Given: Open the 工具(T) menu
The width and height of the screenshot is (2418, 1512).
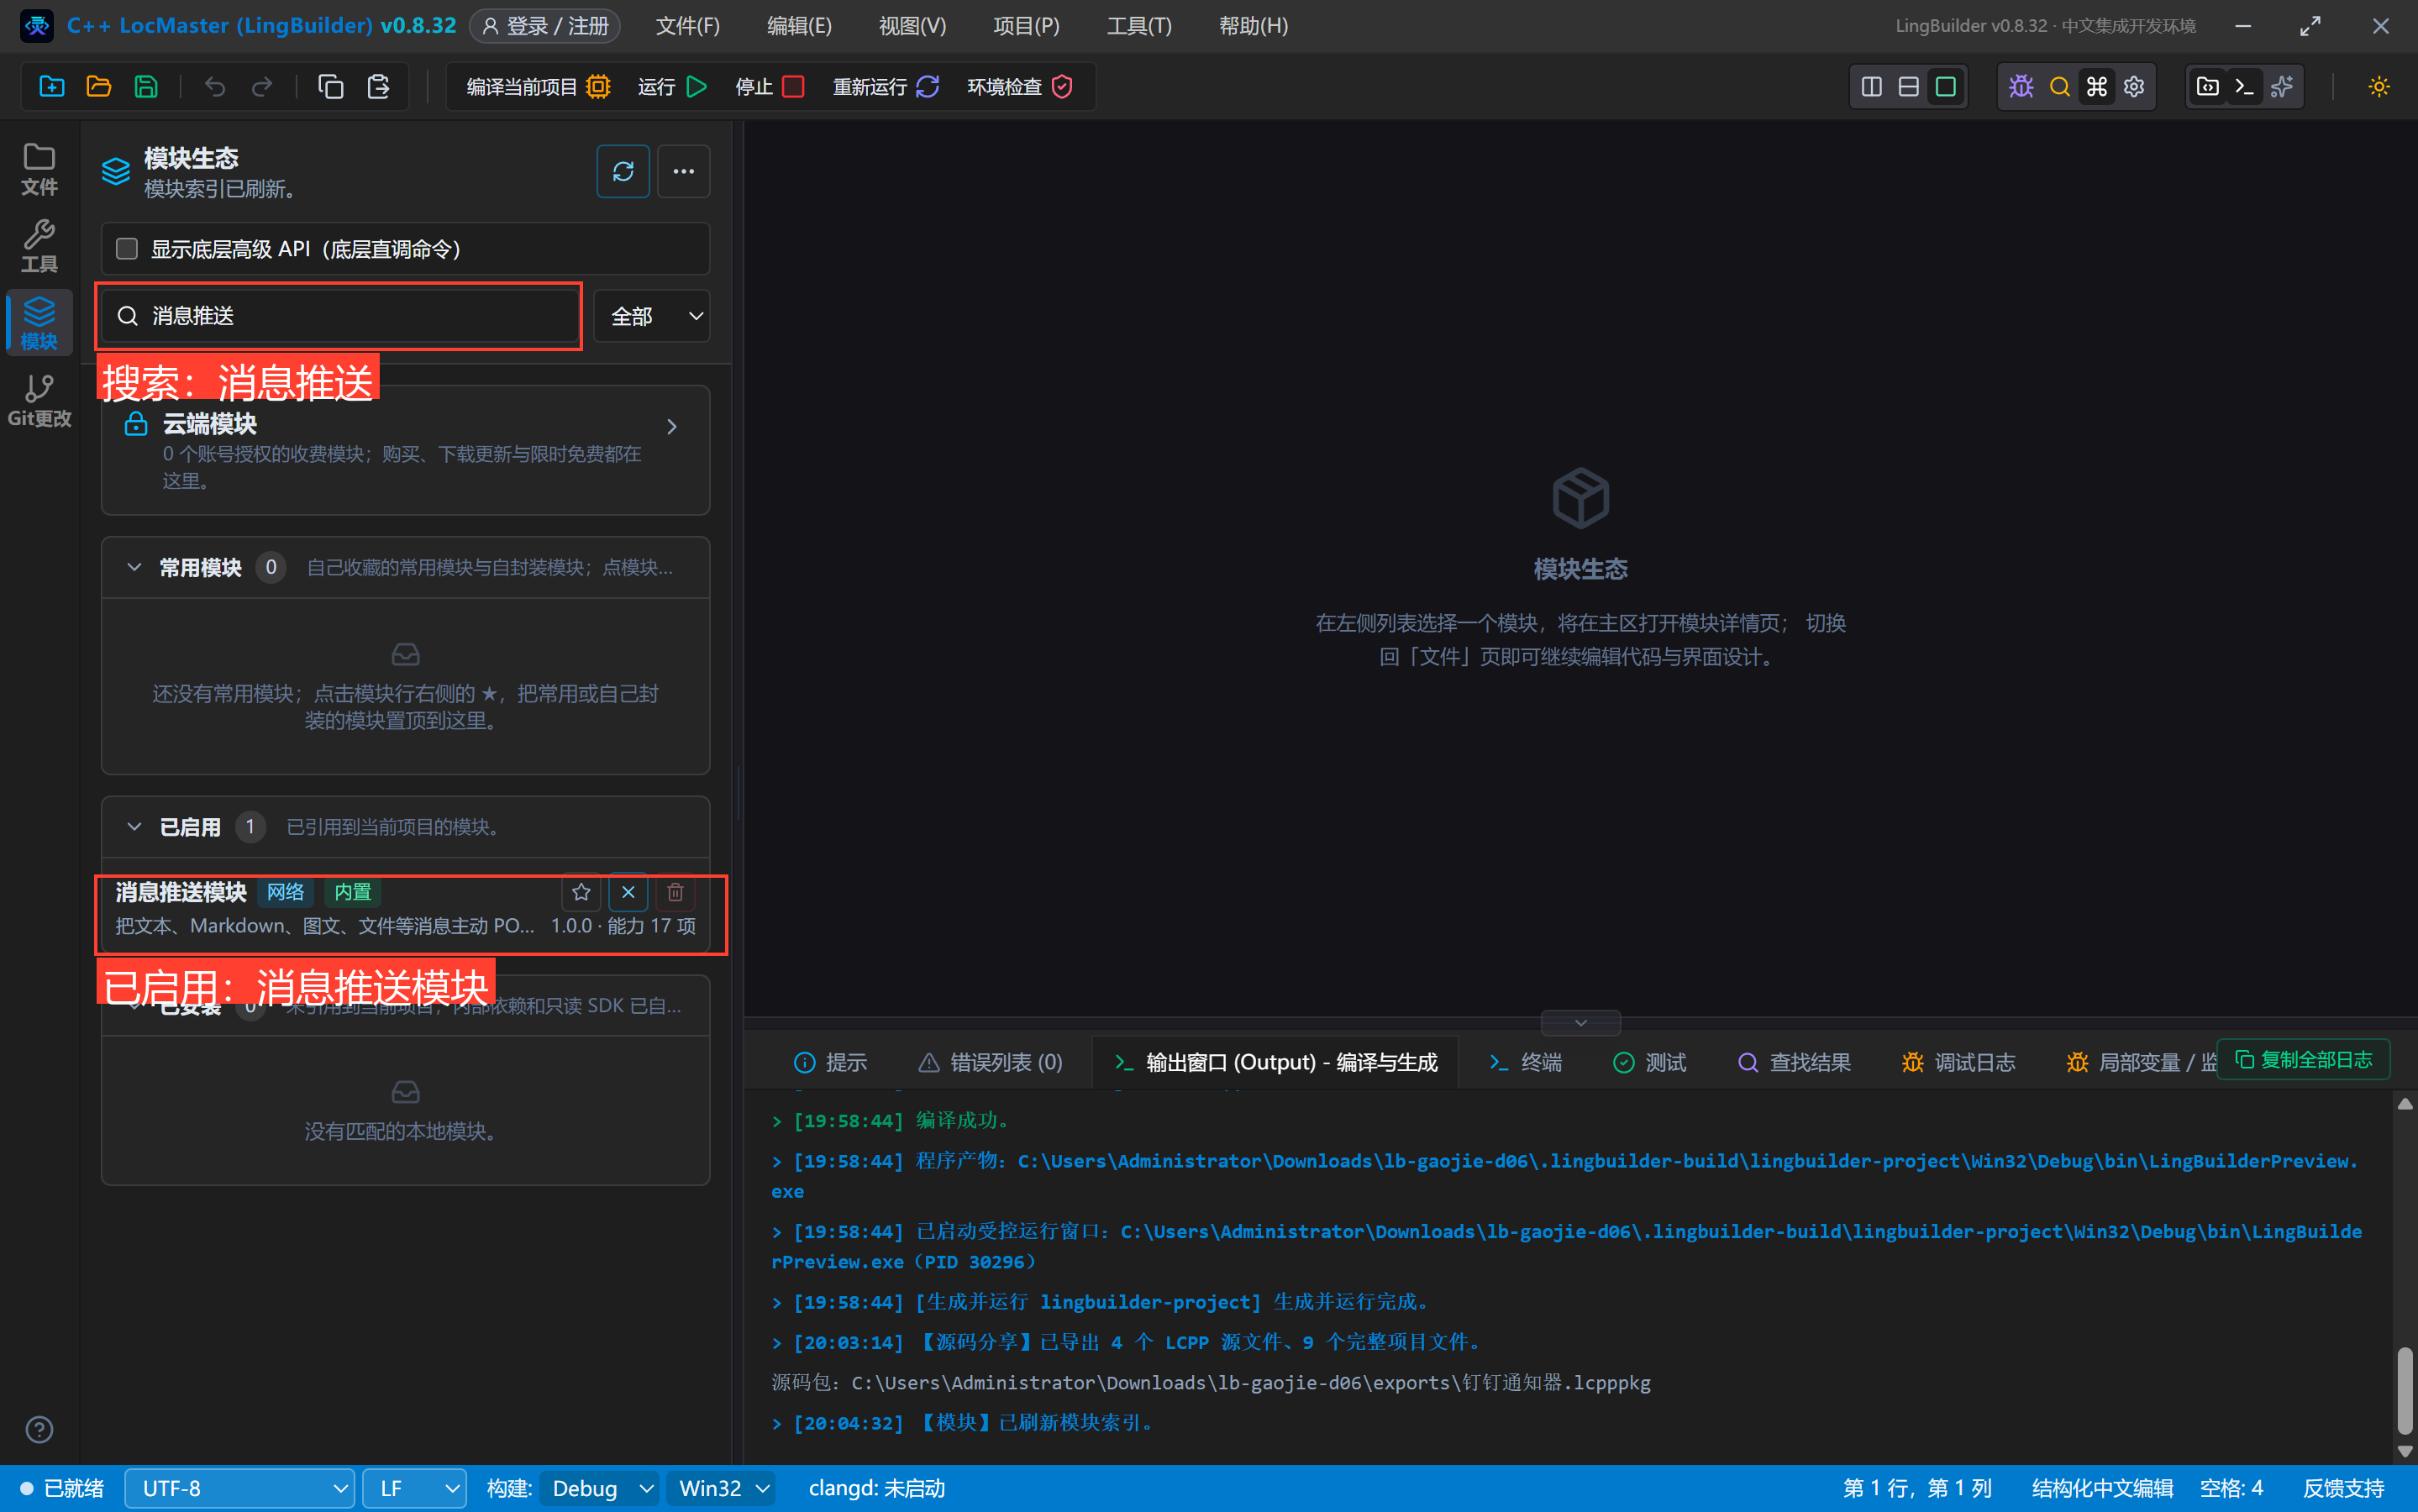Looking at the screenshot, I should (1139, 26).
